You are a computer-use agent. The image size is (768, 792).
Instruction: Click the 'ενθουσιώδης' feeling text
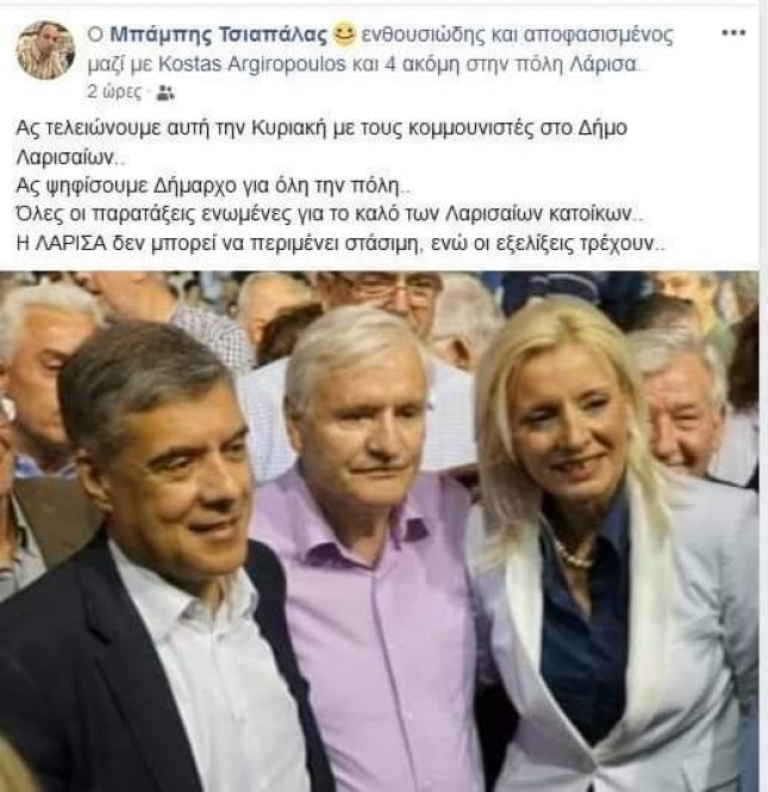coord(423,35)
